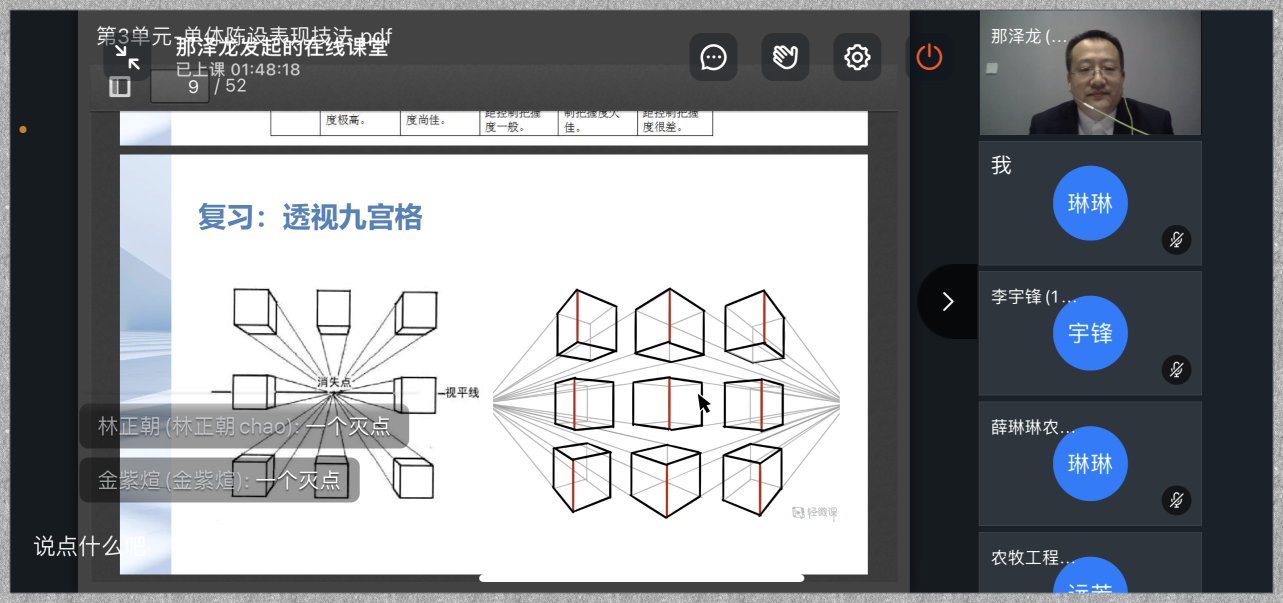Click the 琳琳 avatar under 我
The height and width of the screenshot is (603, 1283).
pyautogui.click(x=1090, y=203)
